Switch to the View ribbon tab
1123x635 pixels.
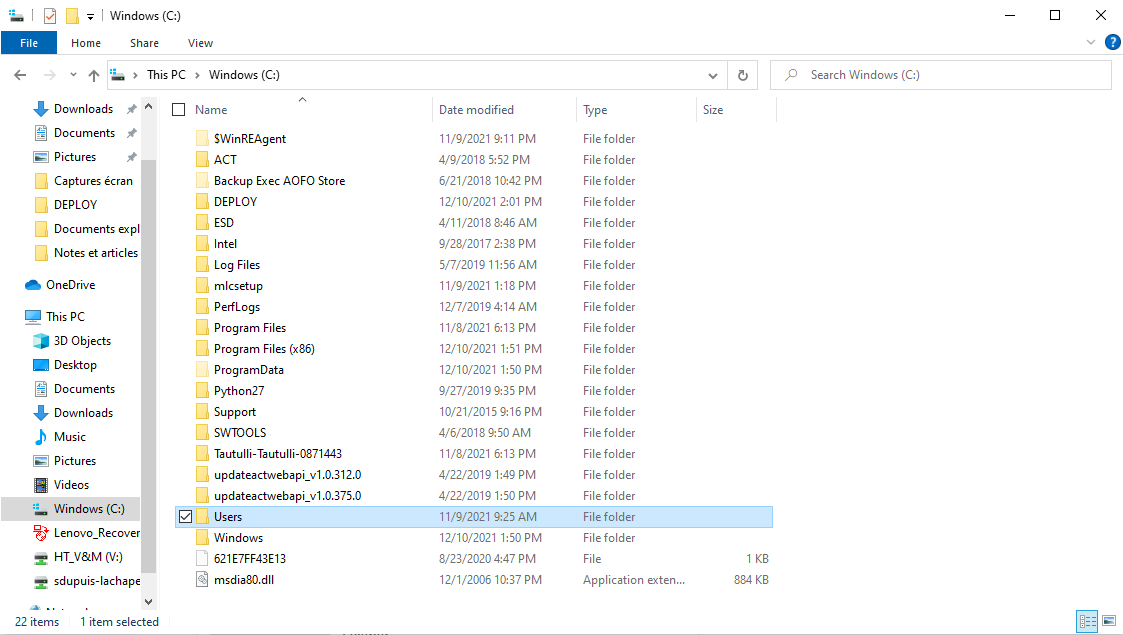click(200, 43)
